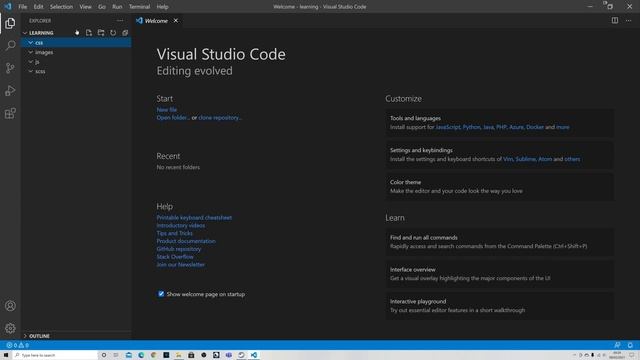Image resolution: width=640 pixels, height=360 pixels.
Task: Click the VS Code logo in title bar
Action: pos(8,7)
